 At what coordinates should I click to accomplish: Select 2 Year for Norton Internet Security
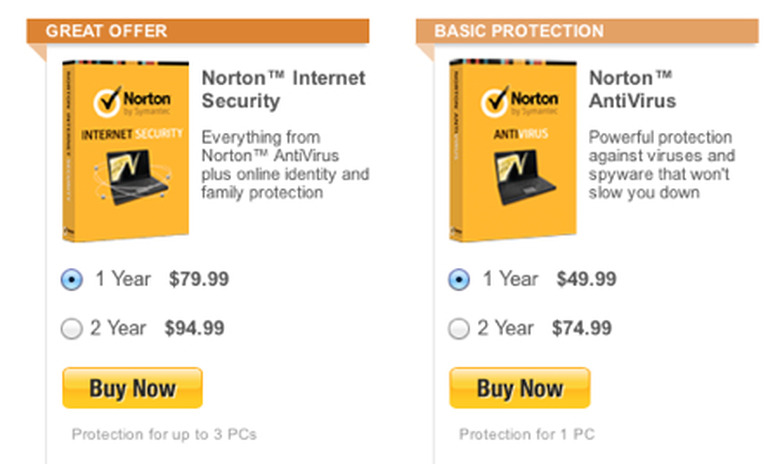(x=72, y=329)
